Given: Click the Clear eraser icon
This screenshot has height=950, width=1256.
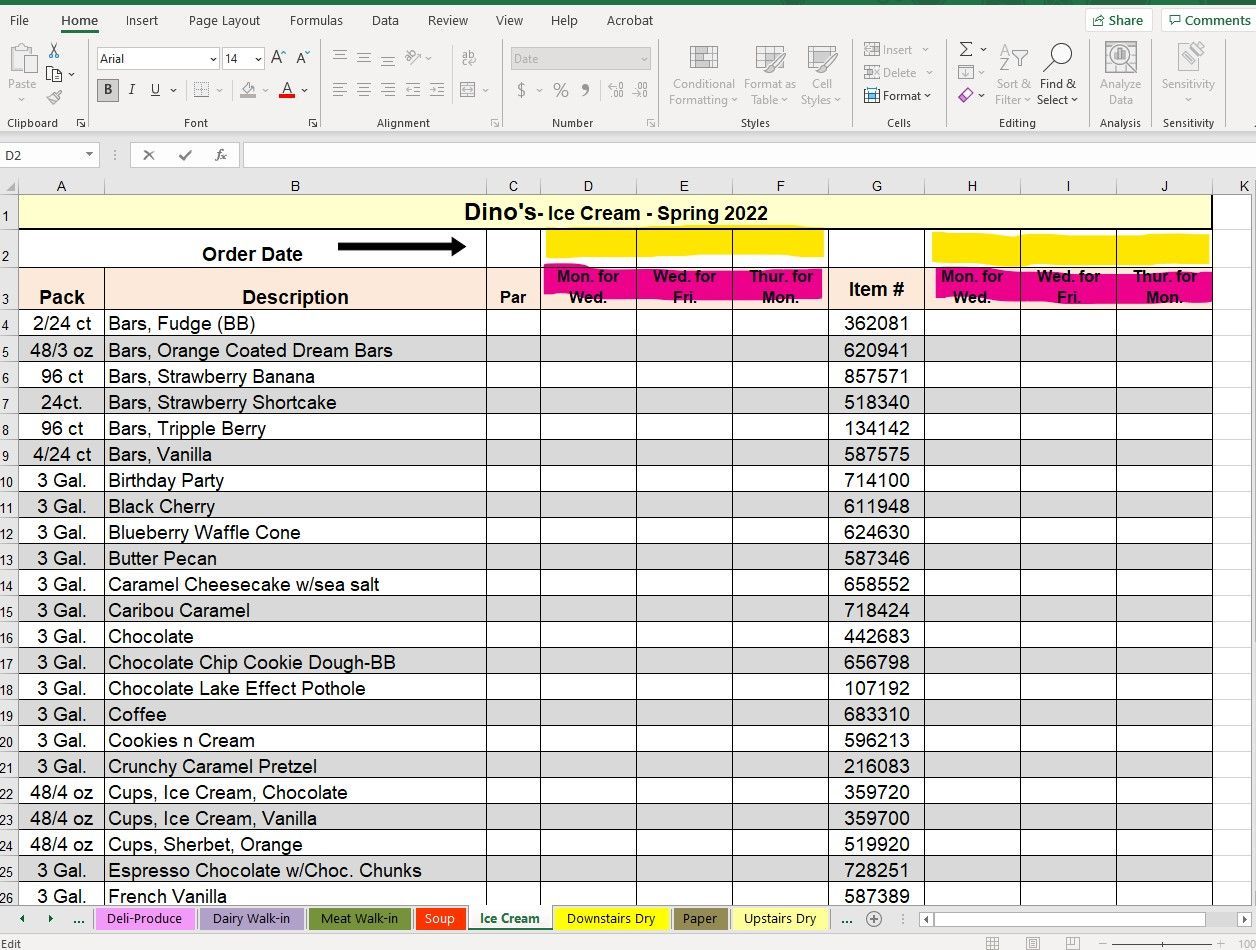Looking at the screenshot, I should 966,96.
